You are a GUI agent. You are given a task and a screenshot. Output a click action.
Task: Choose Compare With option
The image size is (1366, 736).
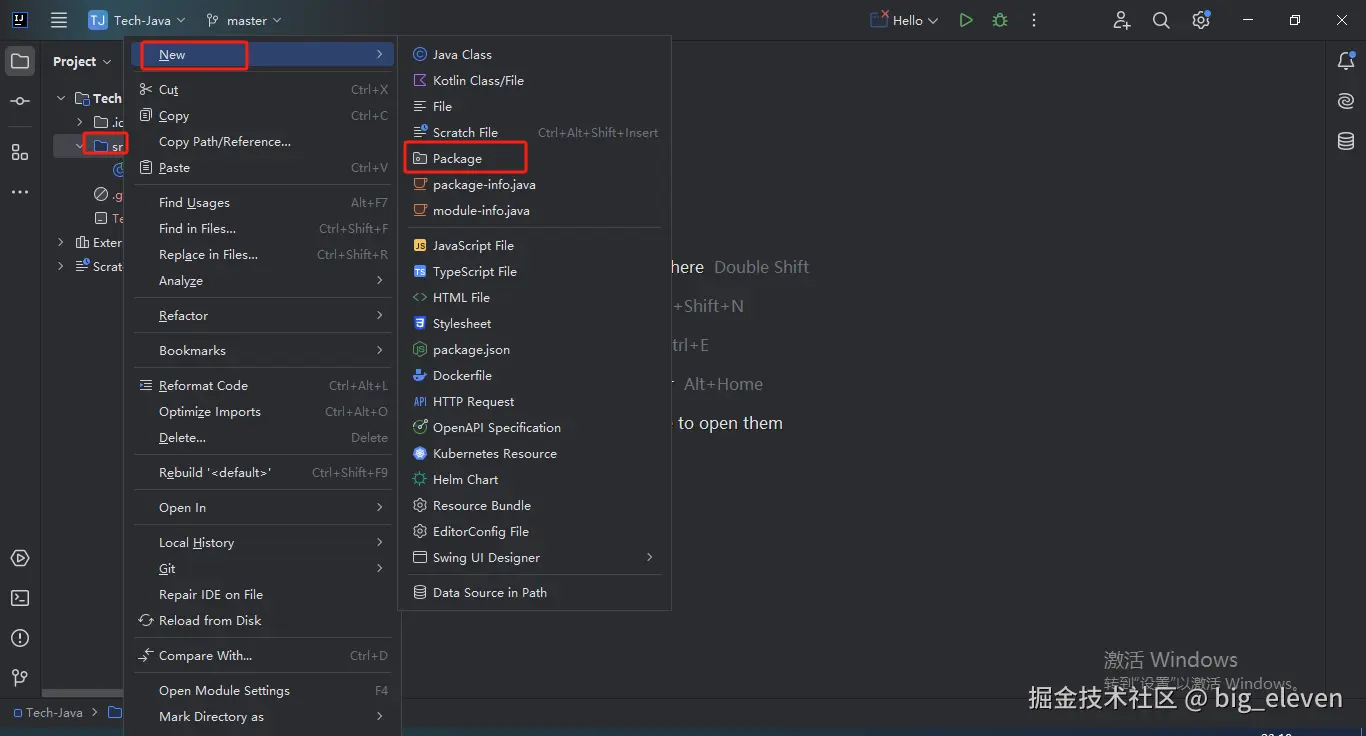[x=263, y=655]
